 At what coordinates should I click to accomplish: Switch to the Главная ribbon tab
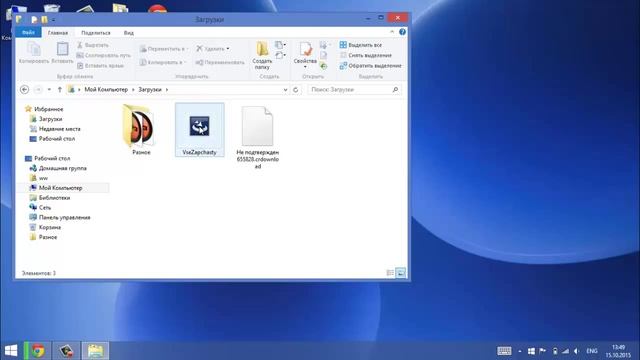tap(58, 33)
